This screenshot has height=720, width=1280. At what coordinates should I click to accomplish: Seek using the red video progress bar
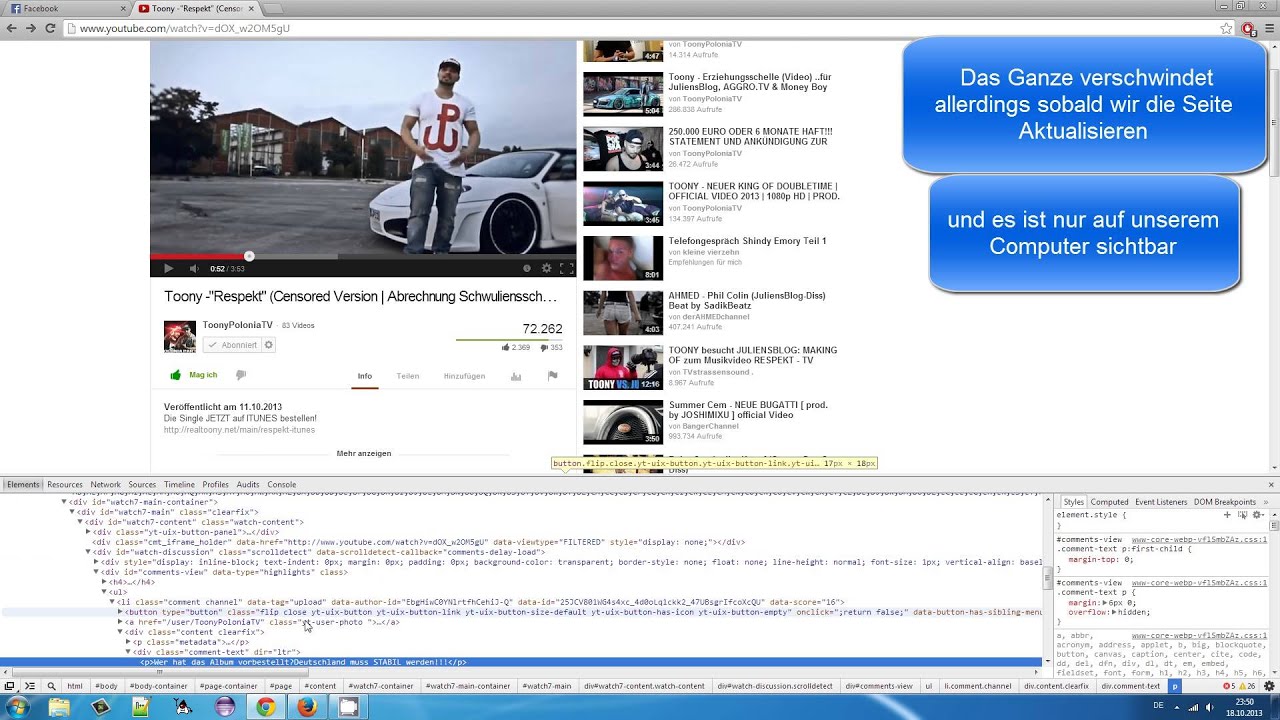[363, 256]
